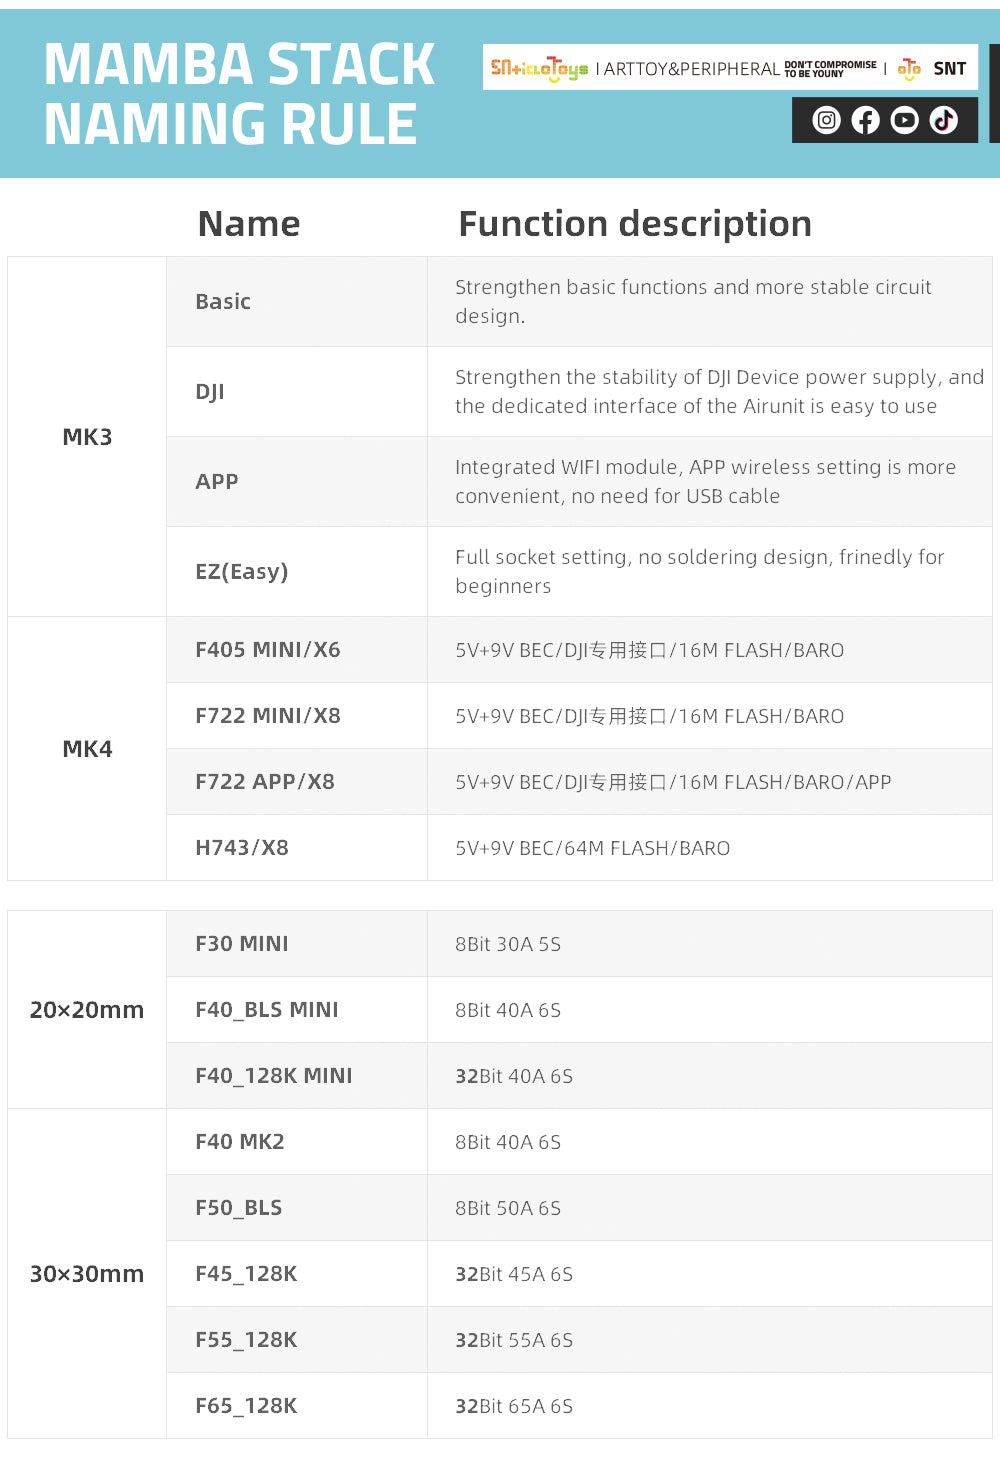The image size is (1000, 1480).
Task: Click the small orange toy logo beside SNT
Action: coord(908,68)
